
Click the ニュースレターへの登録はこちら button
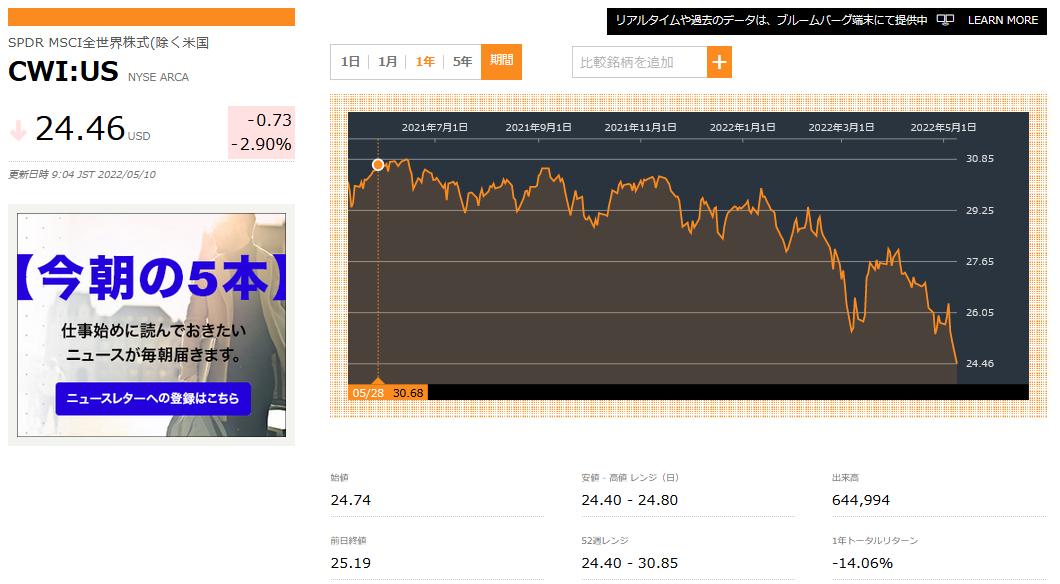(153, 399)
